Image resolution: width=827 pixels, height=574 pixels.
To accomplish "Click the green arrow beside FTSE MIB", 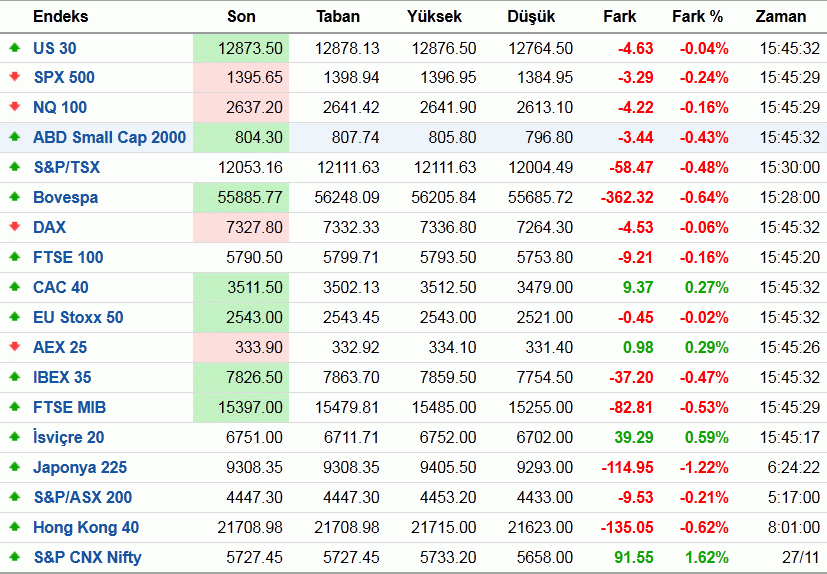I will pos(15,407).
